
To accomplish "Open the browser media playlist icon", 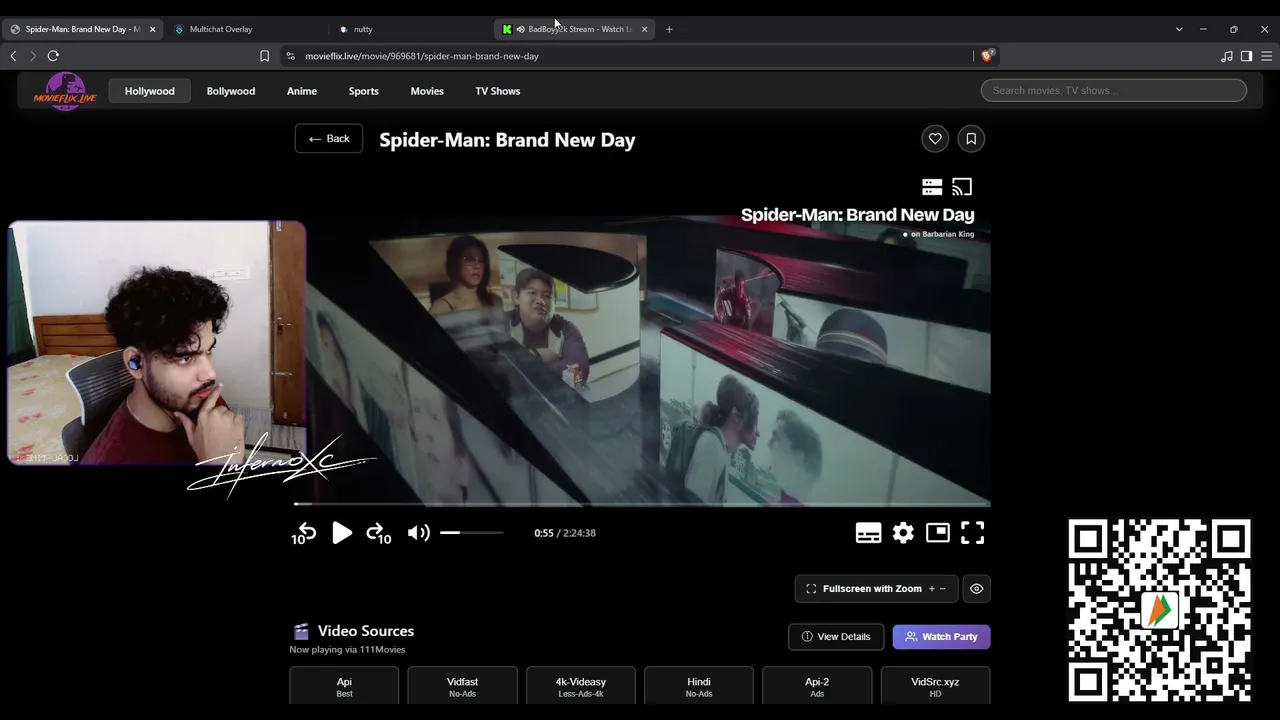I will pyautogui.click(x=1227, y=56).
